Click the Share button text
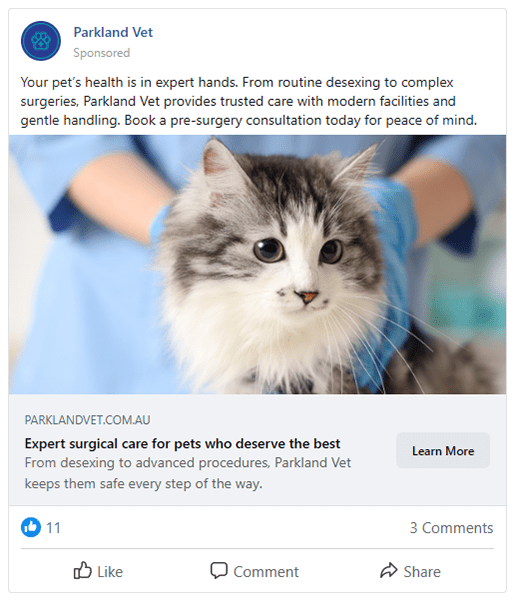515x601 pixels. coord(422,571)
